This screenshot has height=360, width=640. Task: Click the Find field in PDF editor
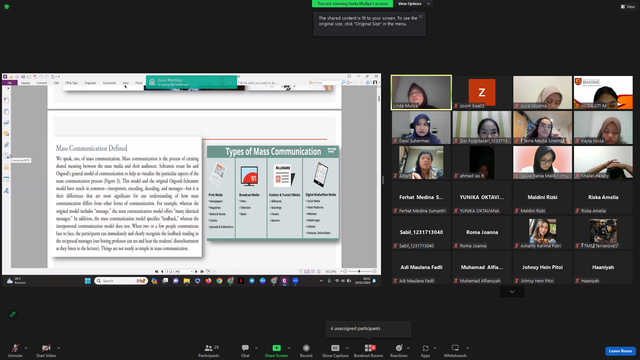[328, 82]
